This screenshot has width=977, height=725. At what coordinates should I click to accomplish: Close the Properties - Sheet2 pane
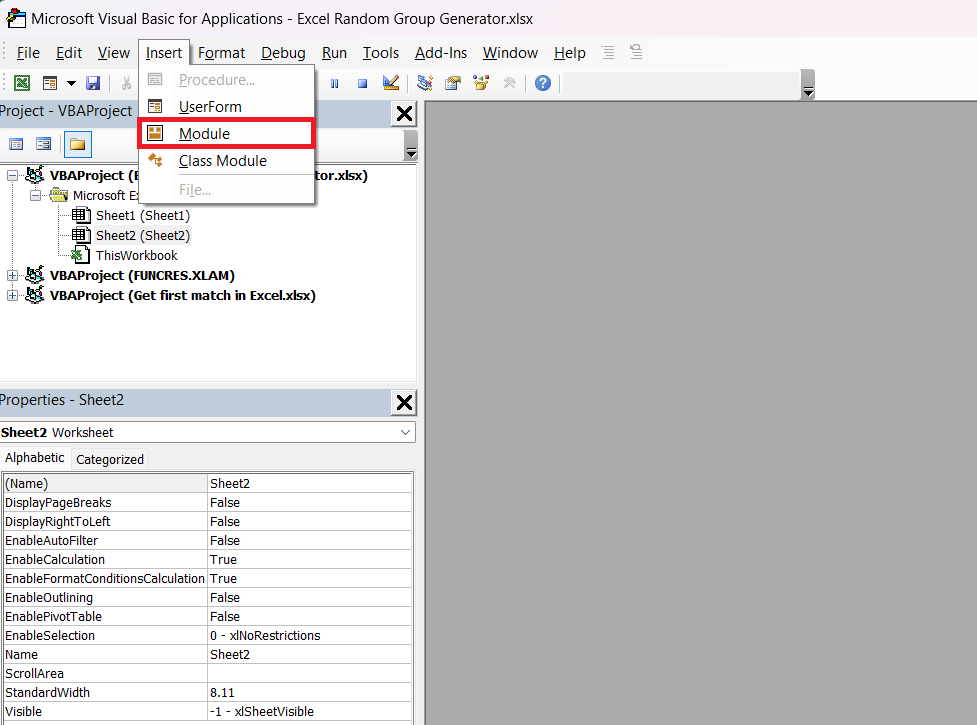click(x=404, y=403)
